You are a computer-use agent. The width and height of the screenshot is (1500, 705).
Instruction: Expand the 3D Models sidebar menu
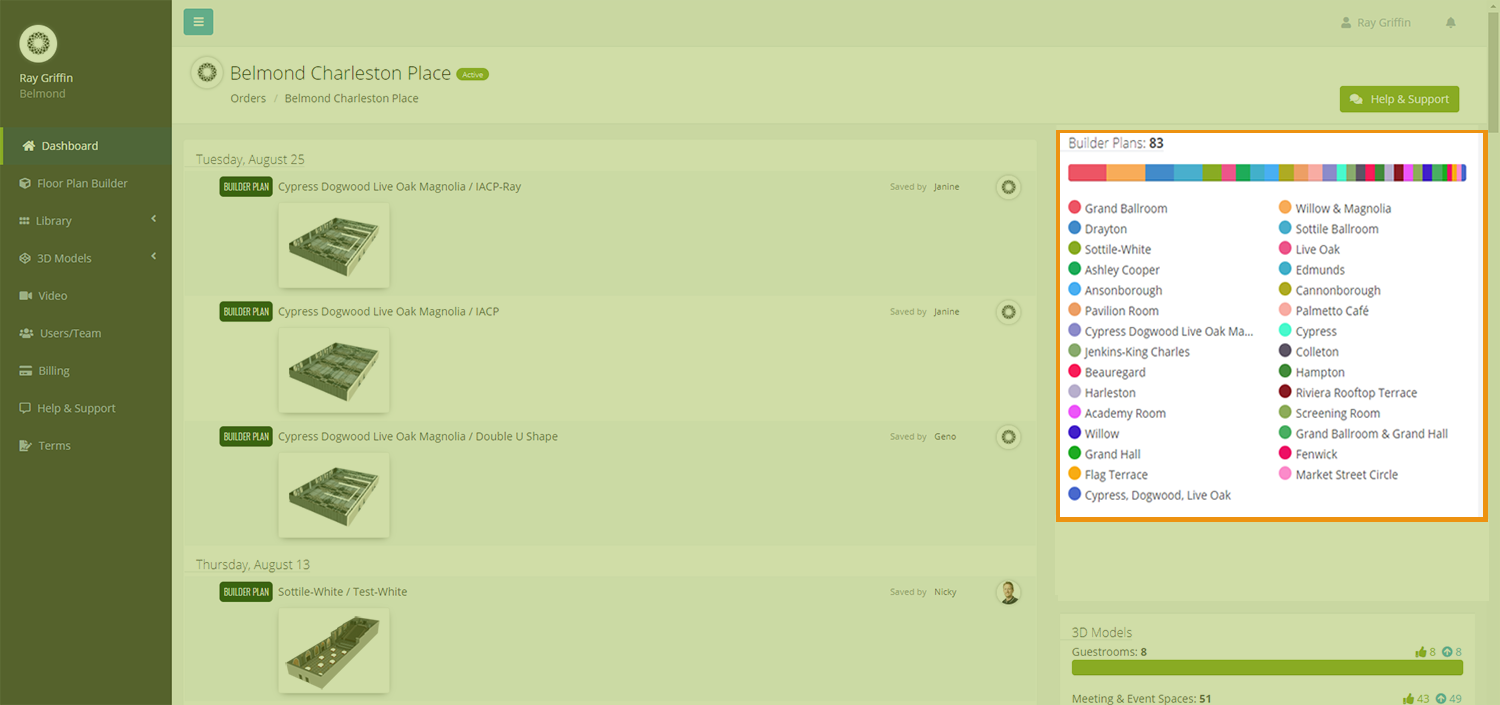[86, 258]
